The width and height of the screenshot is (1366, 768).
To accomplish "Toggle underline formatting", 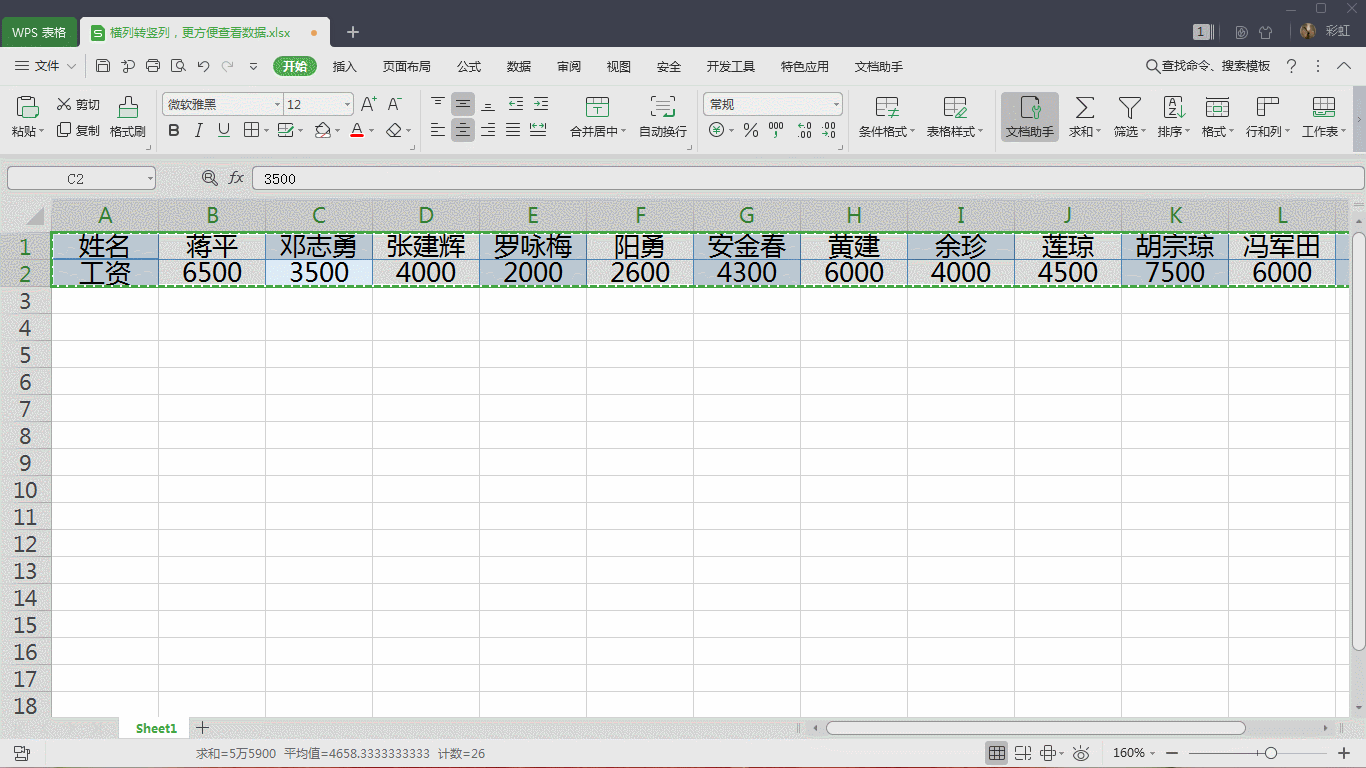I will coord(222,130).
